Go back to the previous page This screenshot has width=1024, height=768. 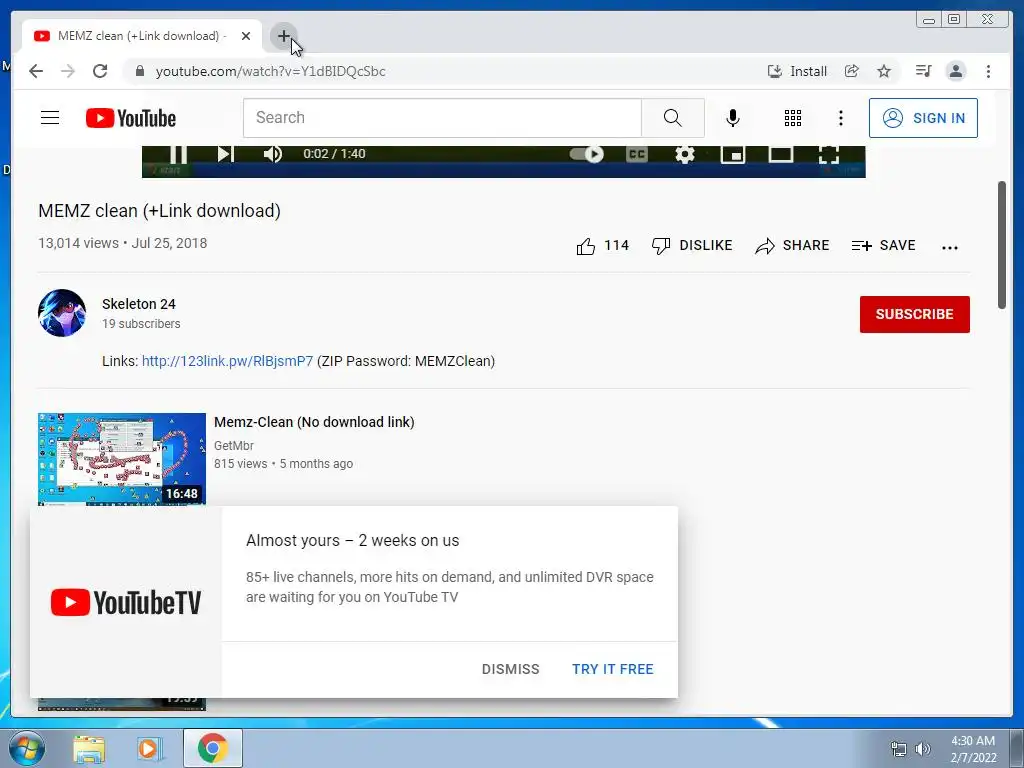(36, 71)
